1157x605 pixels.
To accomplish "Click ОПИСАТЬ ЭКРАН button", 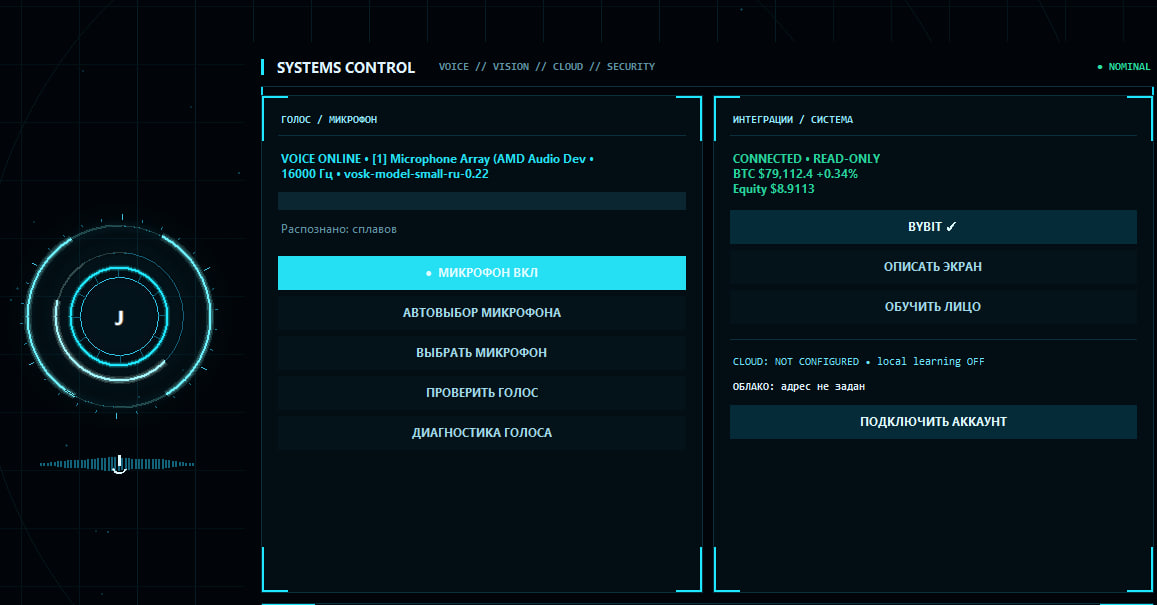I will coord(933,267).
